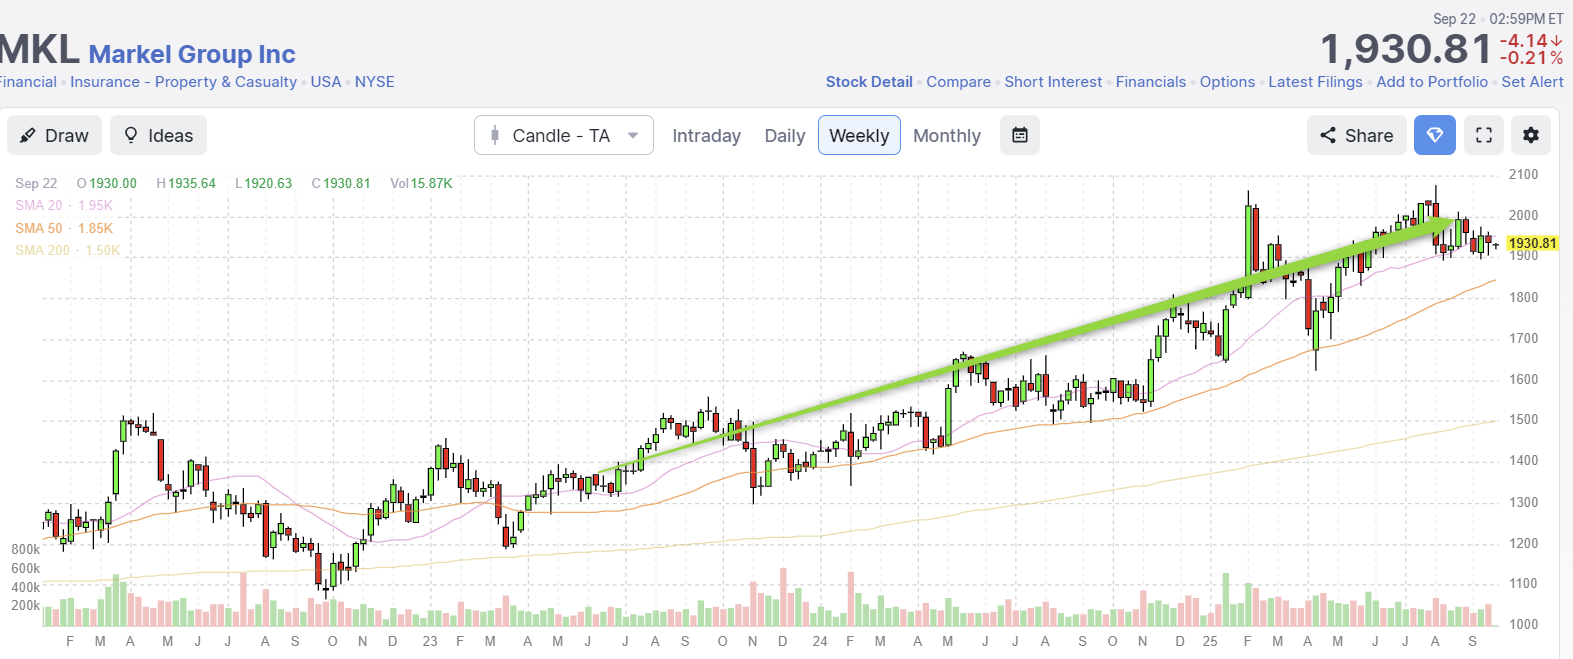The width and height of the screenshot is (1573, 659).
Task: Open the calendar date range icon
Action: point(1020,135)
